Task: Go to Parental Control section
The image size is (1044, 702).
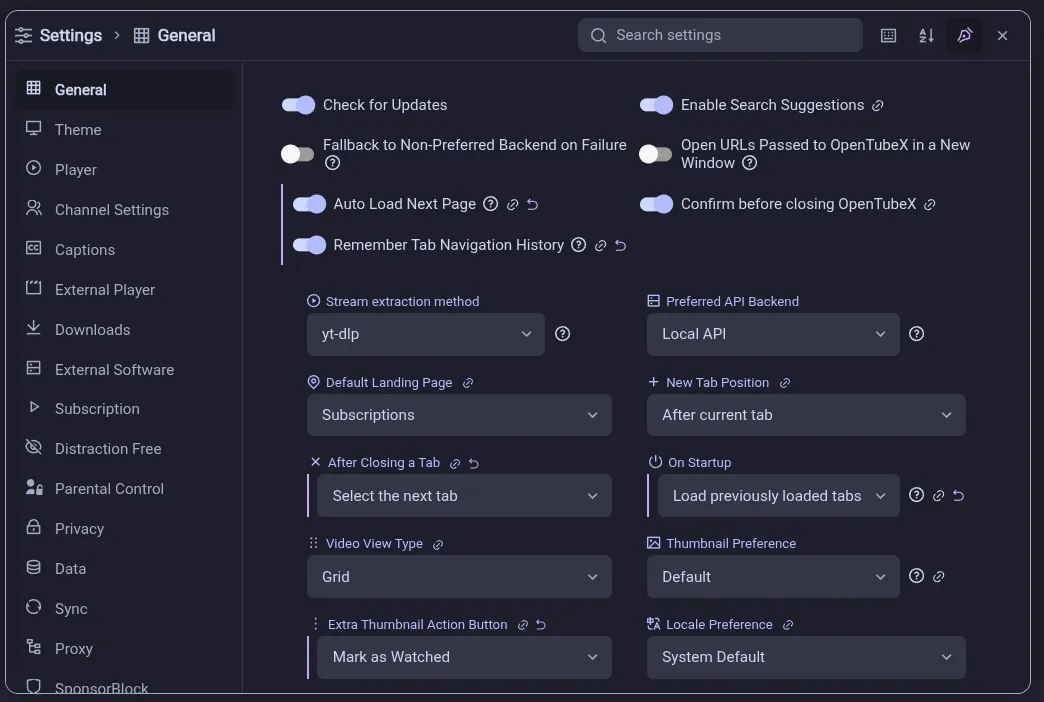Action: tap(125, 488)
